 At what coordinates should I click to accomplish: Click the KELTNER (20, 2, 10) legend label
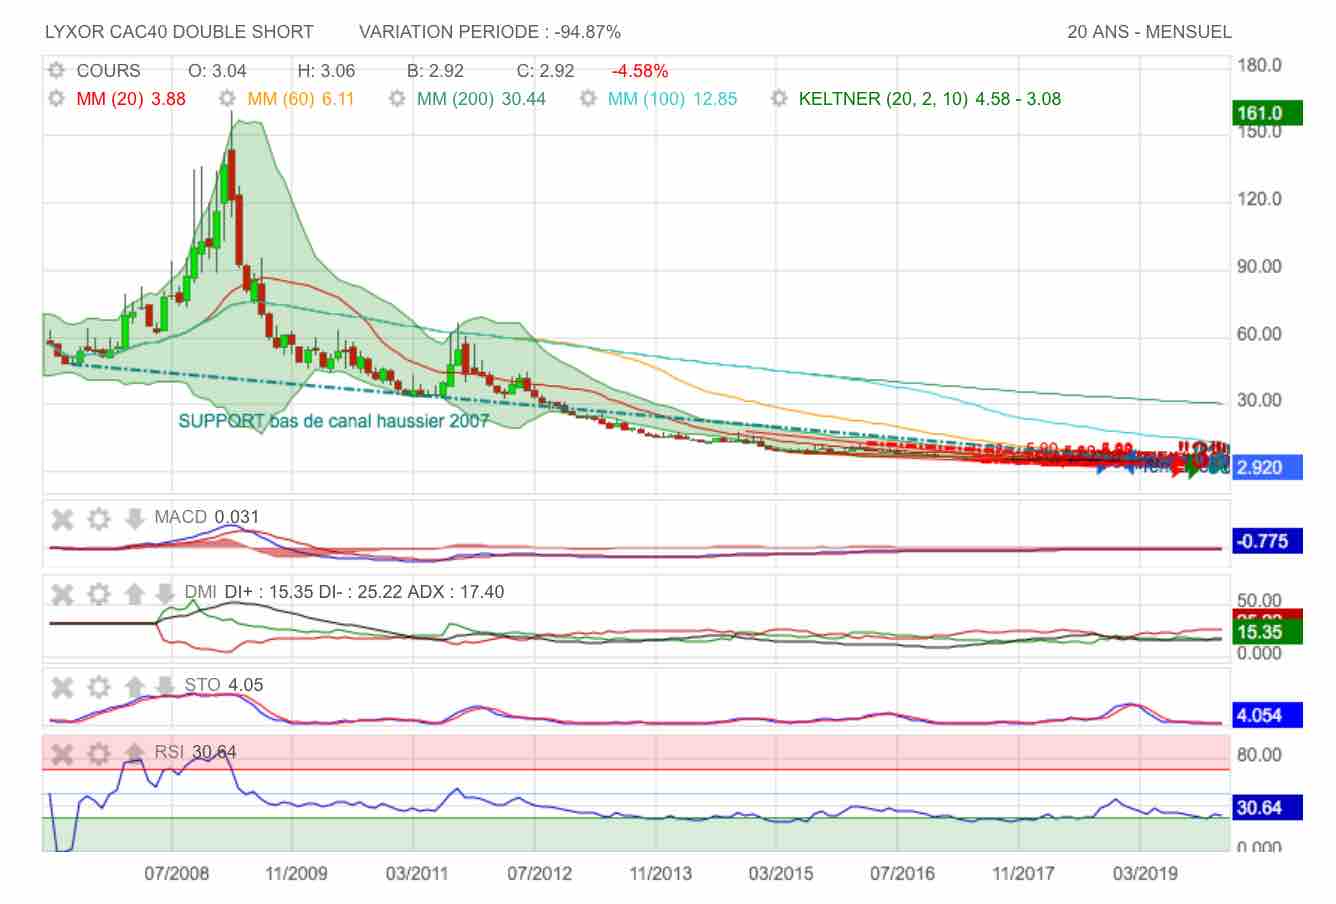coord(930,99)
